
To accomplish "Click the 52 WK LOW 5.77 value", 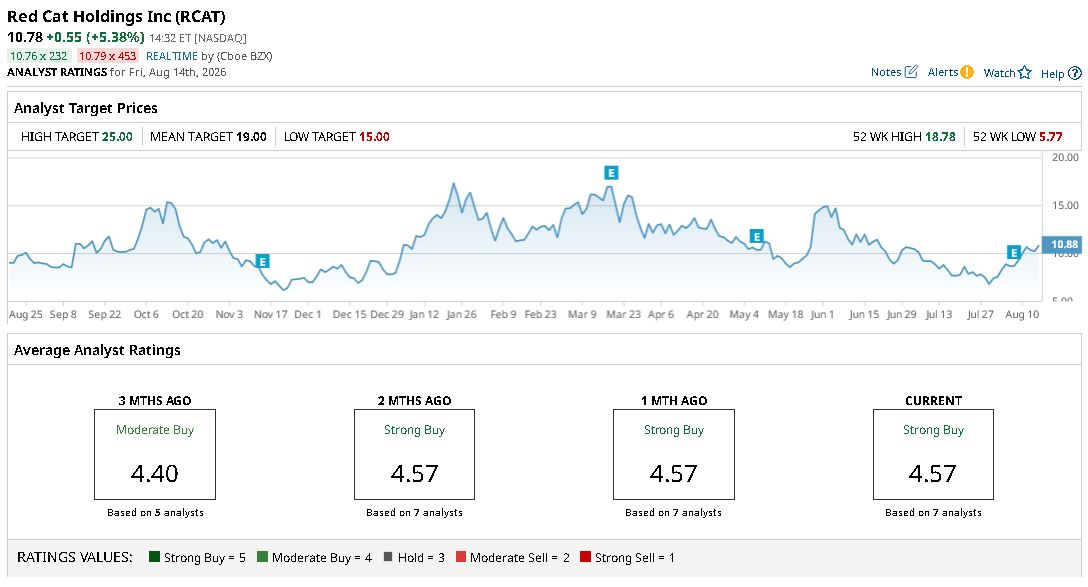I will tap(1051, 137).
